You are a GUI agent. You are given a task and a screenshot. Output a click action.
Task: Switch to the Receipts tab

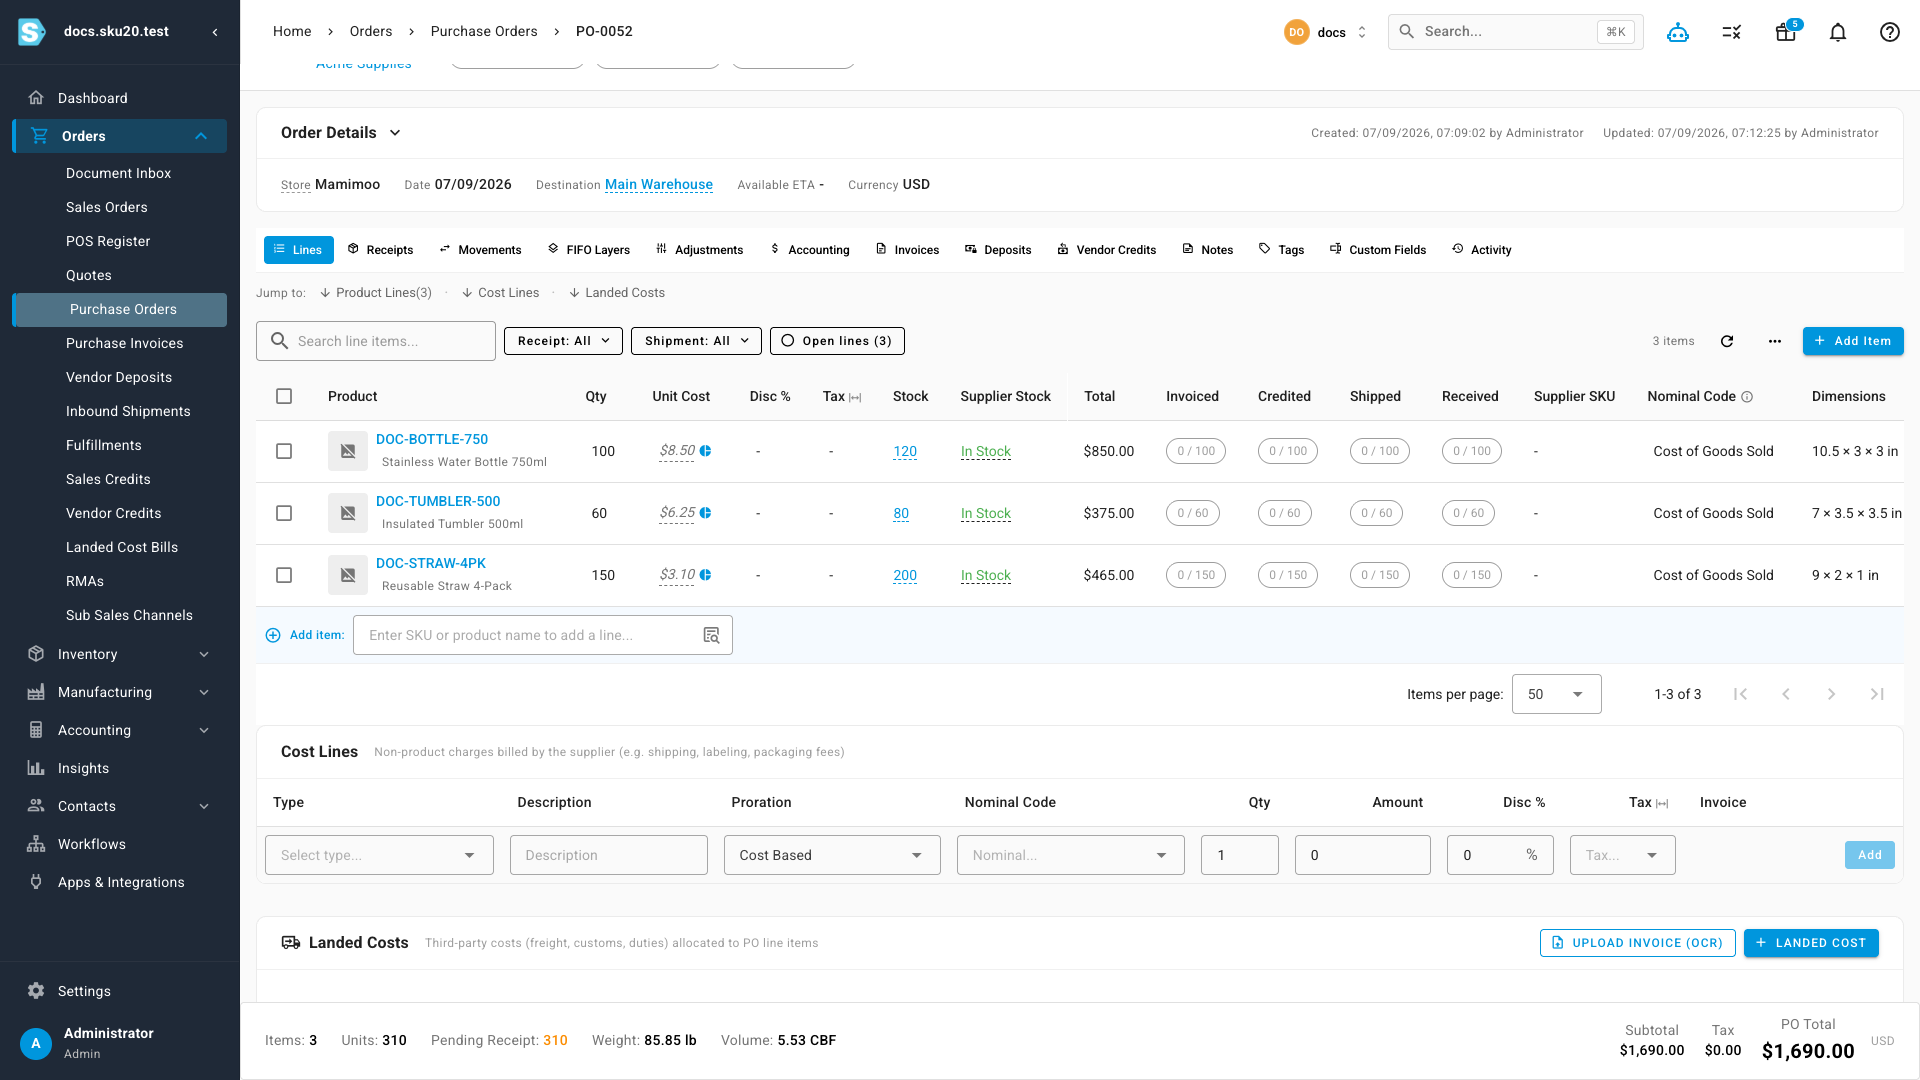point(380,250)
